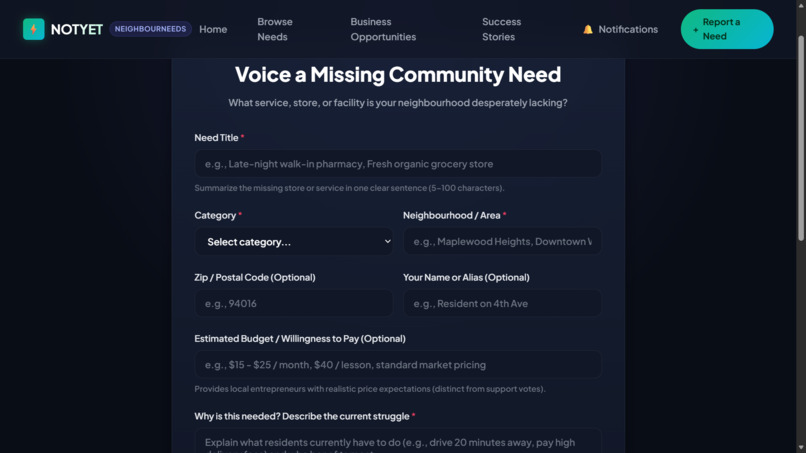Click the Voice a Missing Community Need heading

(398, 75)
